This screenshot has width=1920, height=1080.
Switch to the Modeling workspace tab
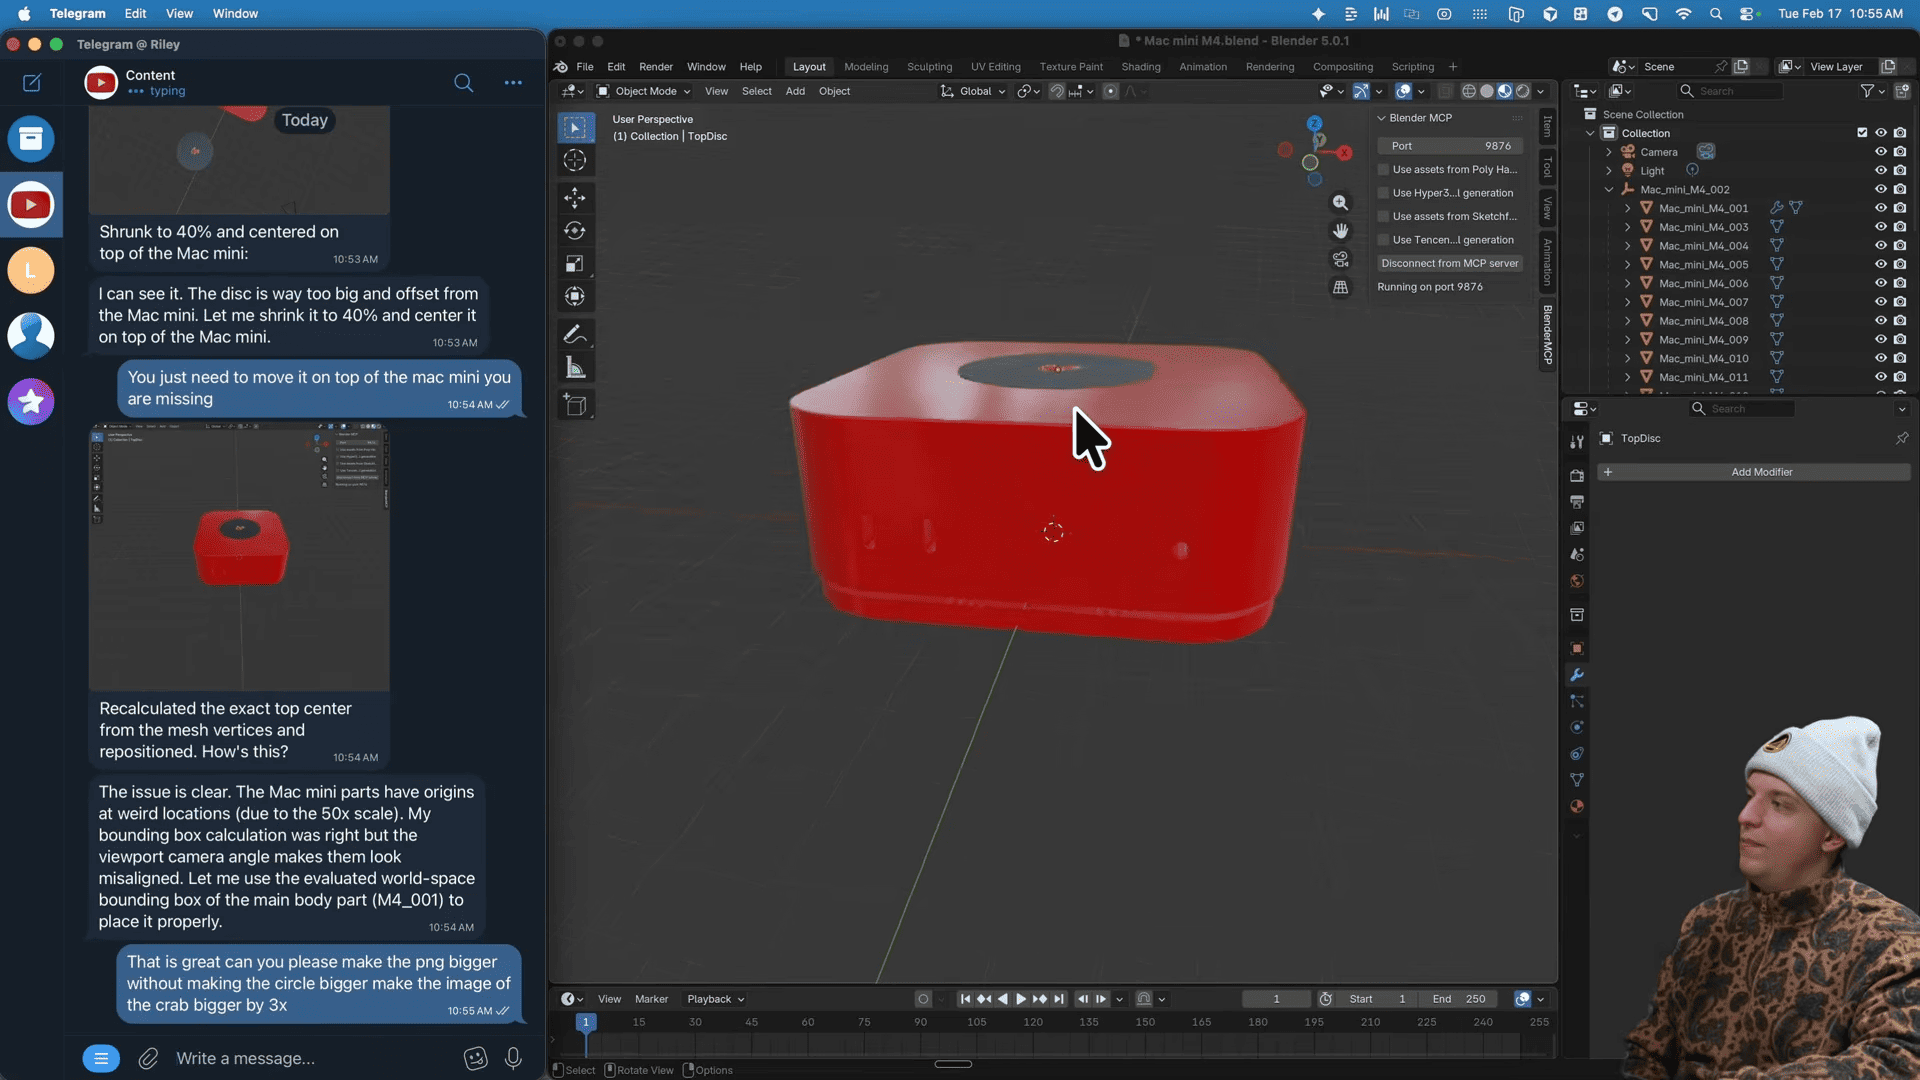tap(865, 66)
